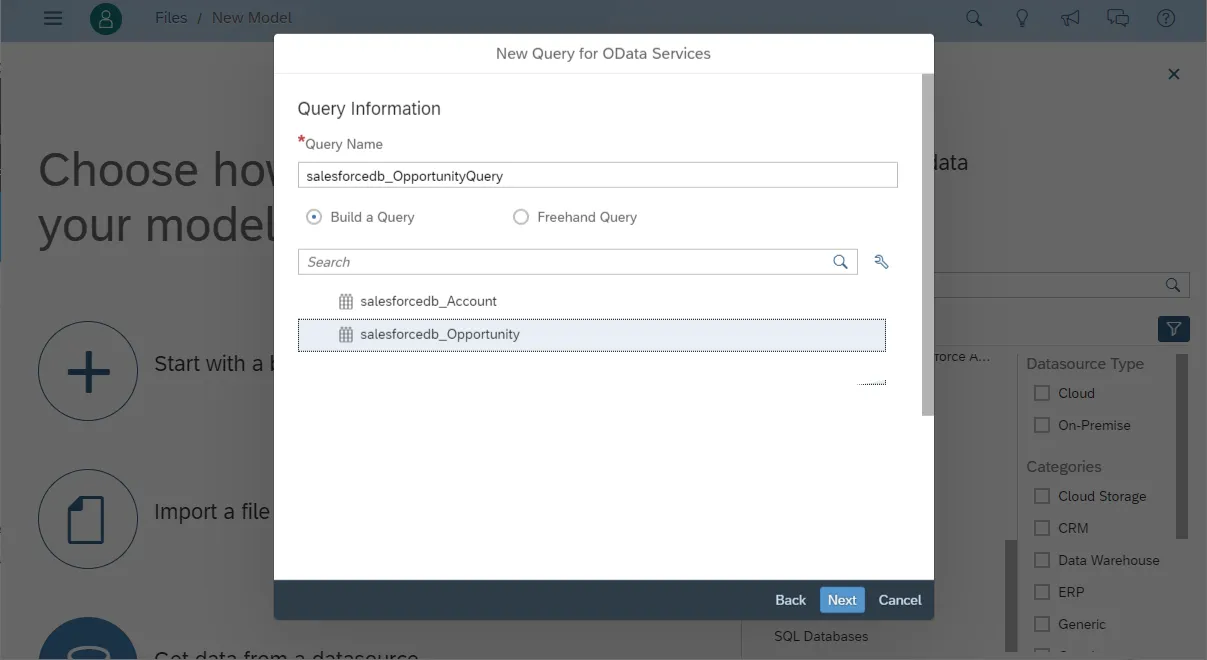Click the New Model breadcrumb
Screen dimensions: 1207x660
[252, 17]
